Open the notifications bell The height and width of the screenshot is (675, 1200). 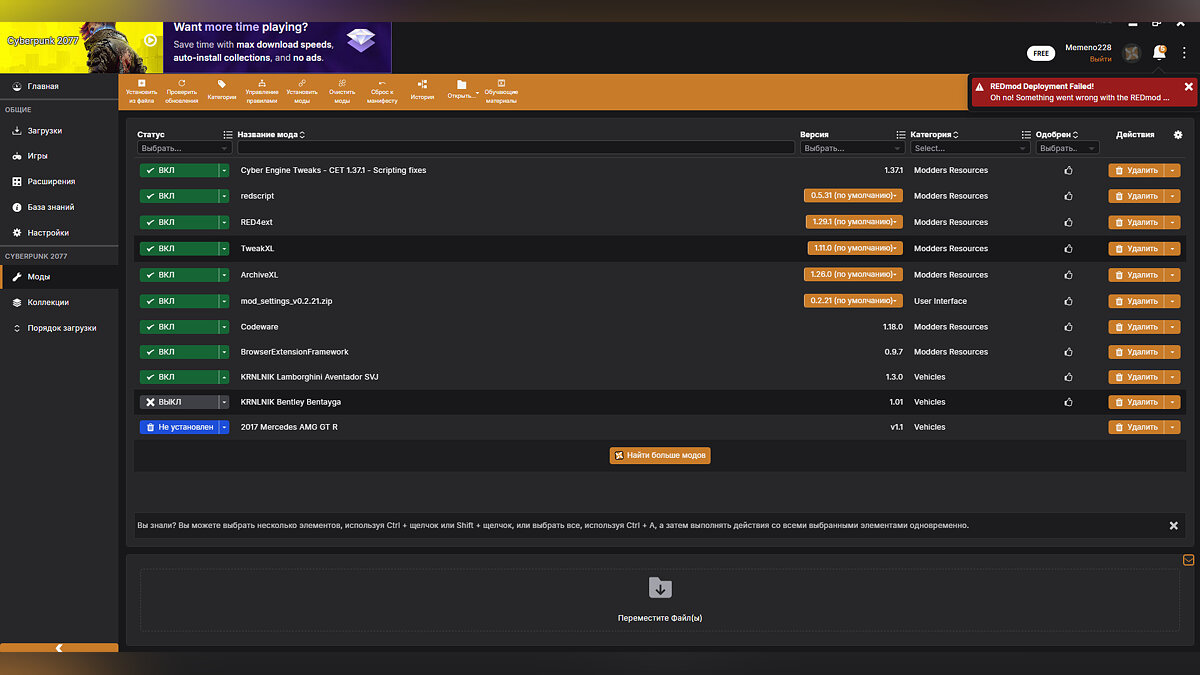[x=1159, y=53]
